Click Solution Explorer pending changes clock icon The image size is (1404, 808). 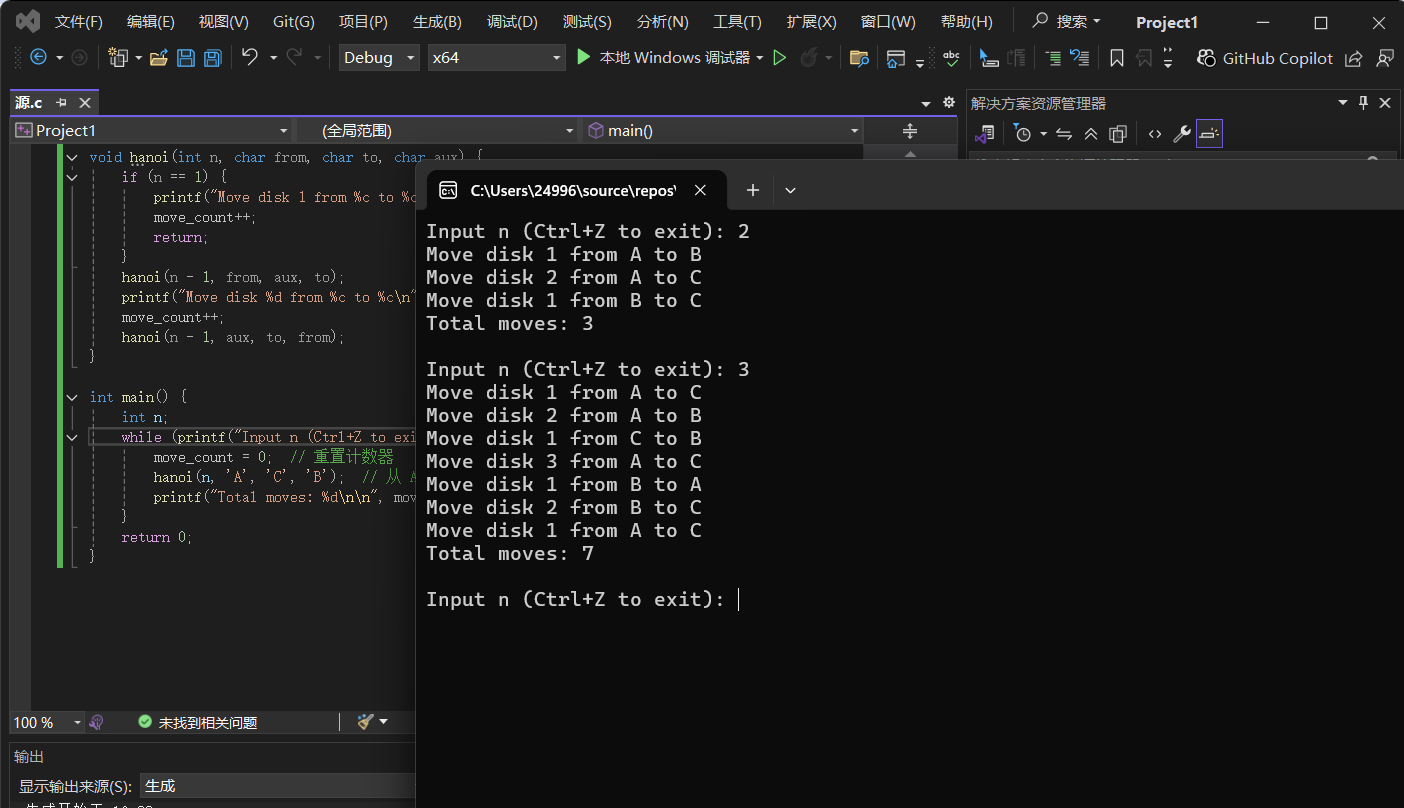(1022, 133)
